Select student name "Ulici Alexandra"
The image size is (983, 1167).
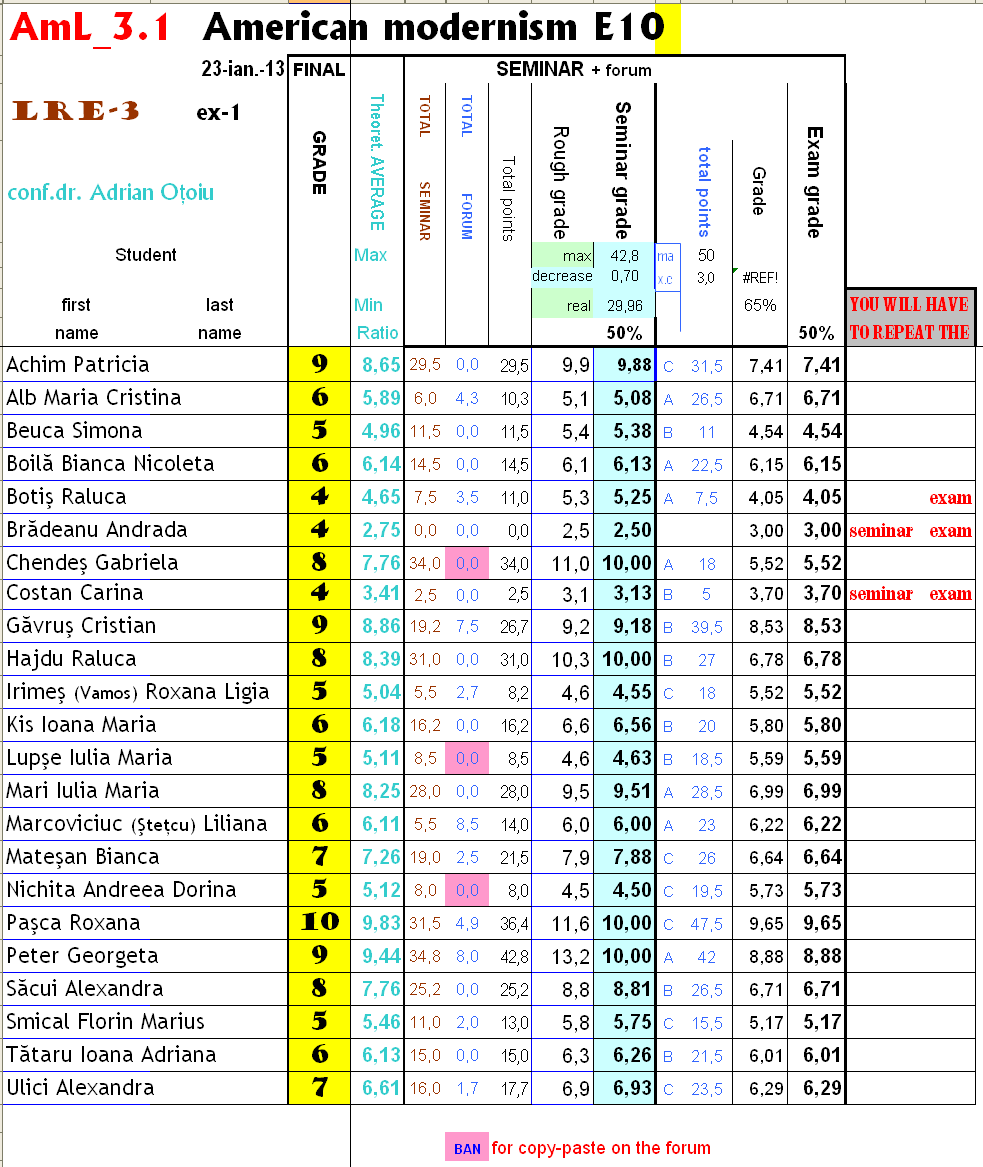tap(80, 1087)
